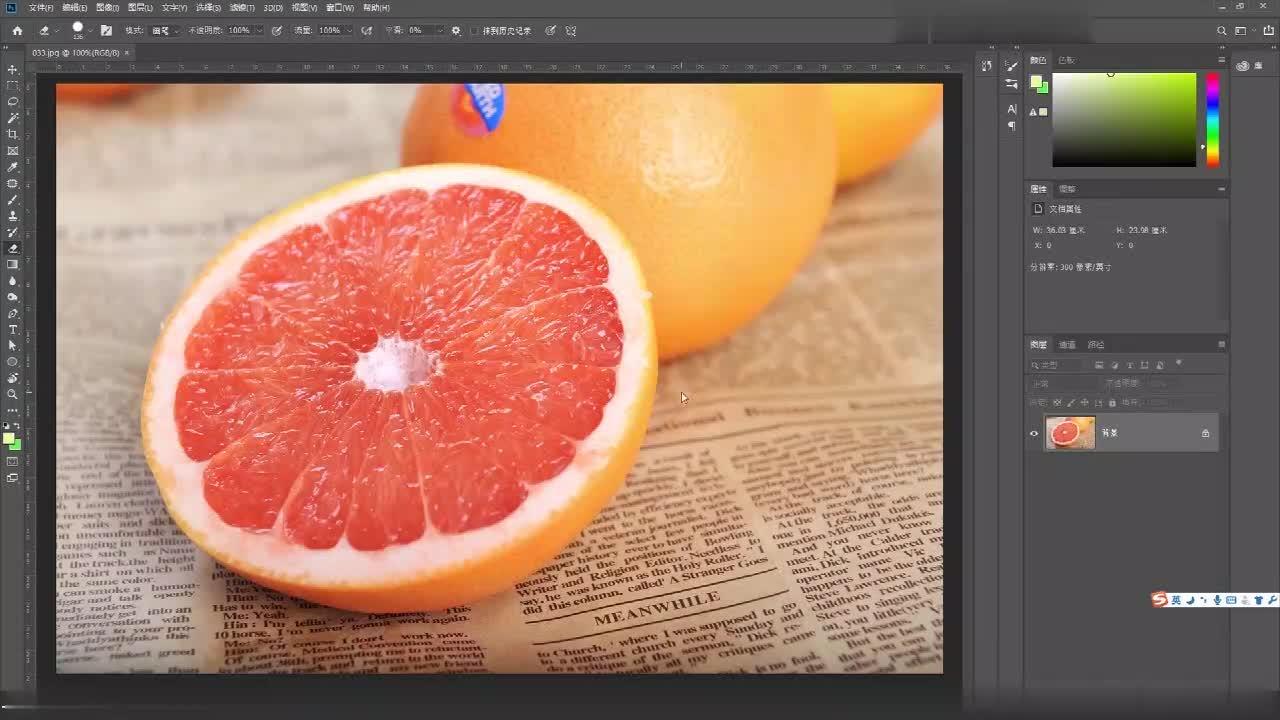Screen dimensions: 1280x720
Task: Select the Lasso tool
Action: 13,101
